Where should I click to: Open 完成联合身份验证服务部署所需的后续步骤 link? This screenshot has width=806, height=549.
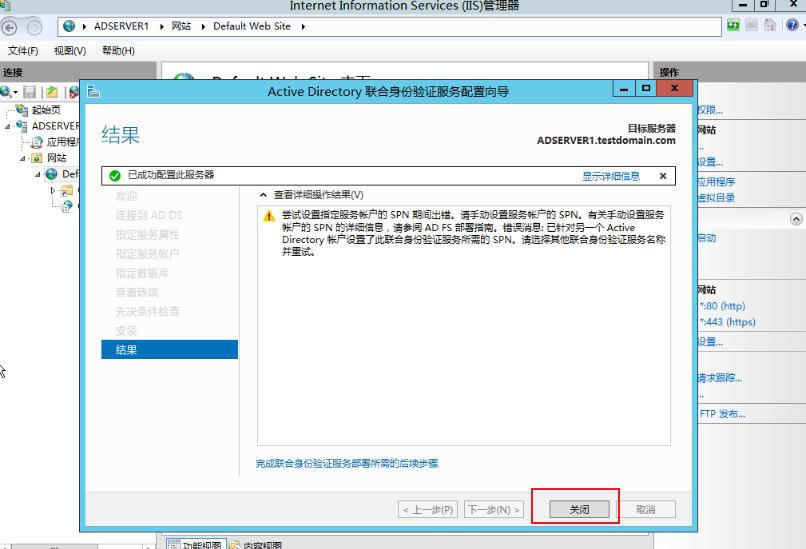pyautogui.click(x=347, y=464)
